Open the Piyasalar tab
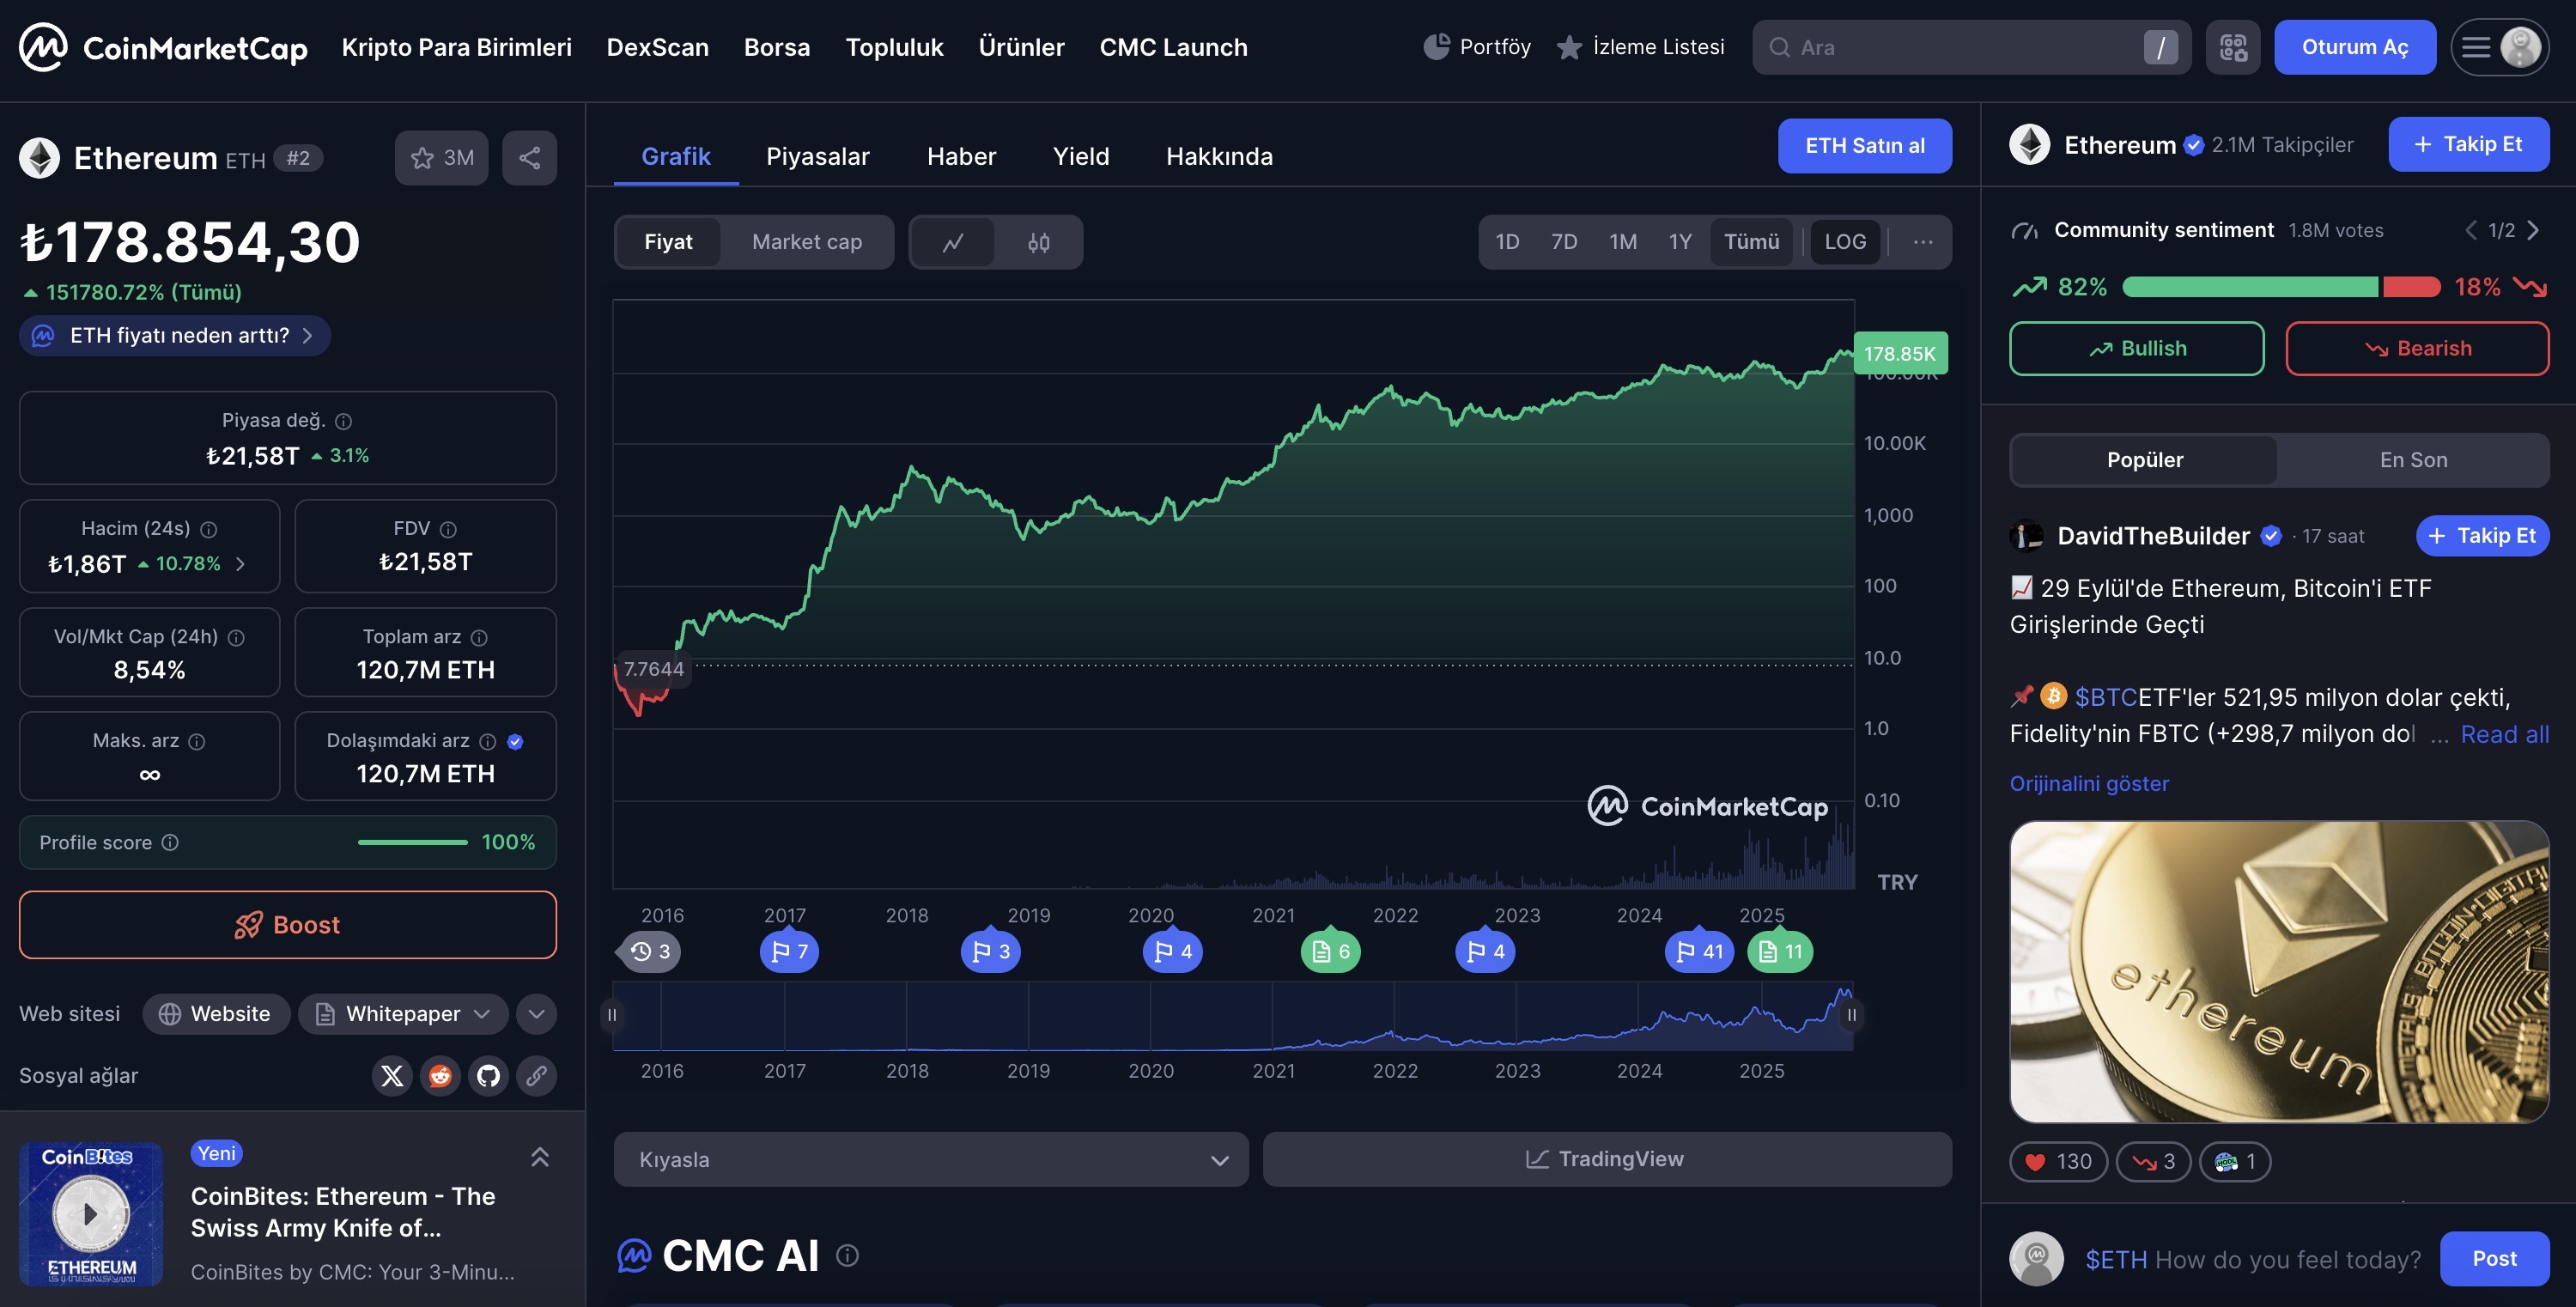Viewport: 2576px width, 1307px height. click(817, 157)
